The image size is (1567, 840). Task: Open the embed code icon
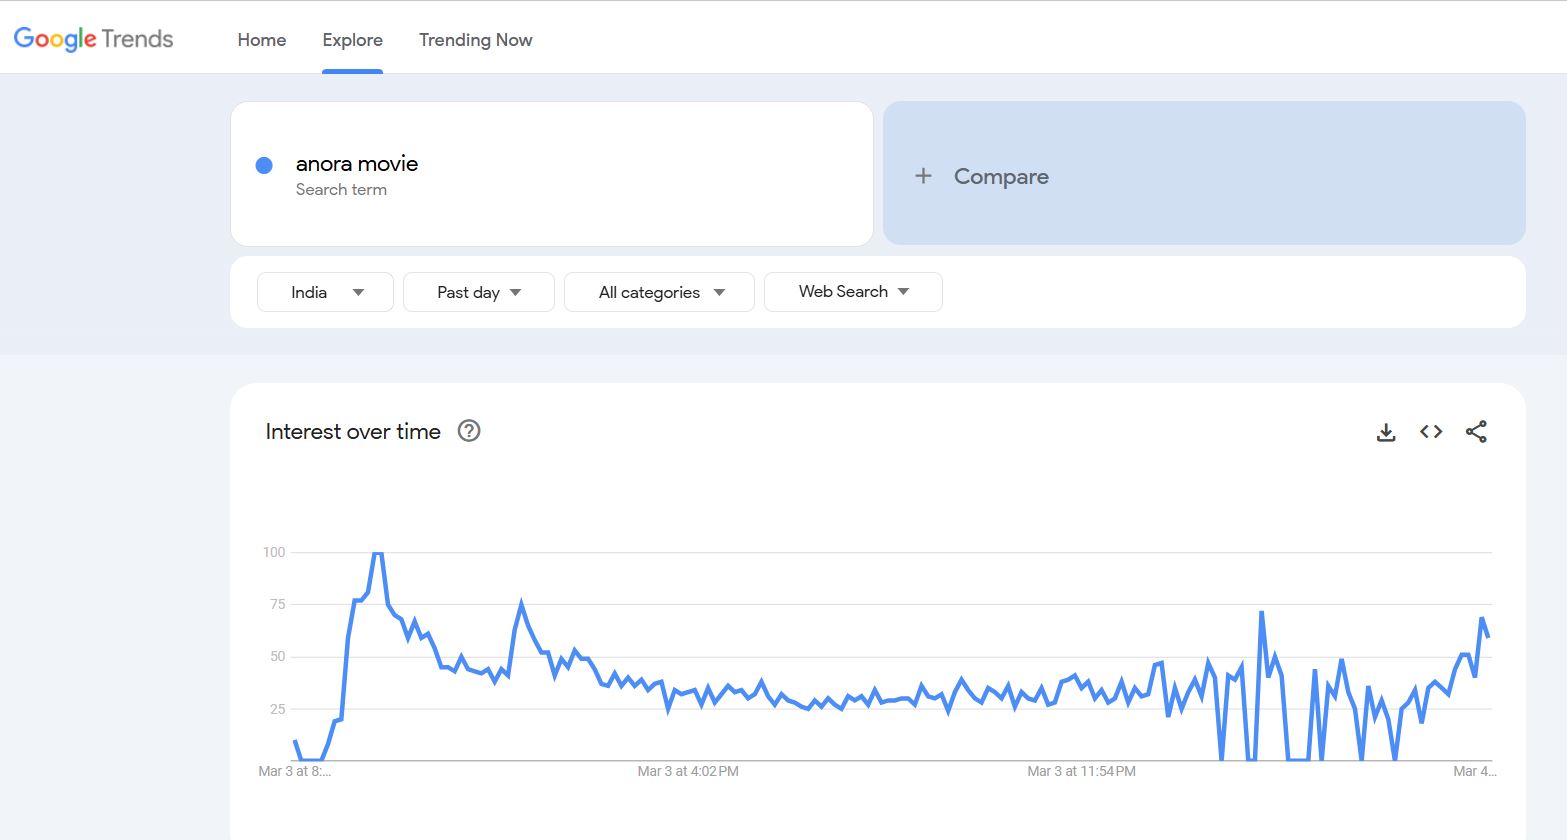coord(1431,432)
